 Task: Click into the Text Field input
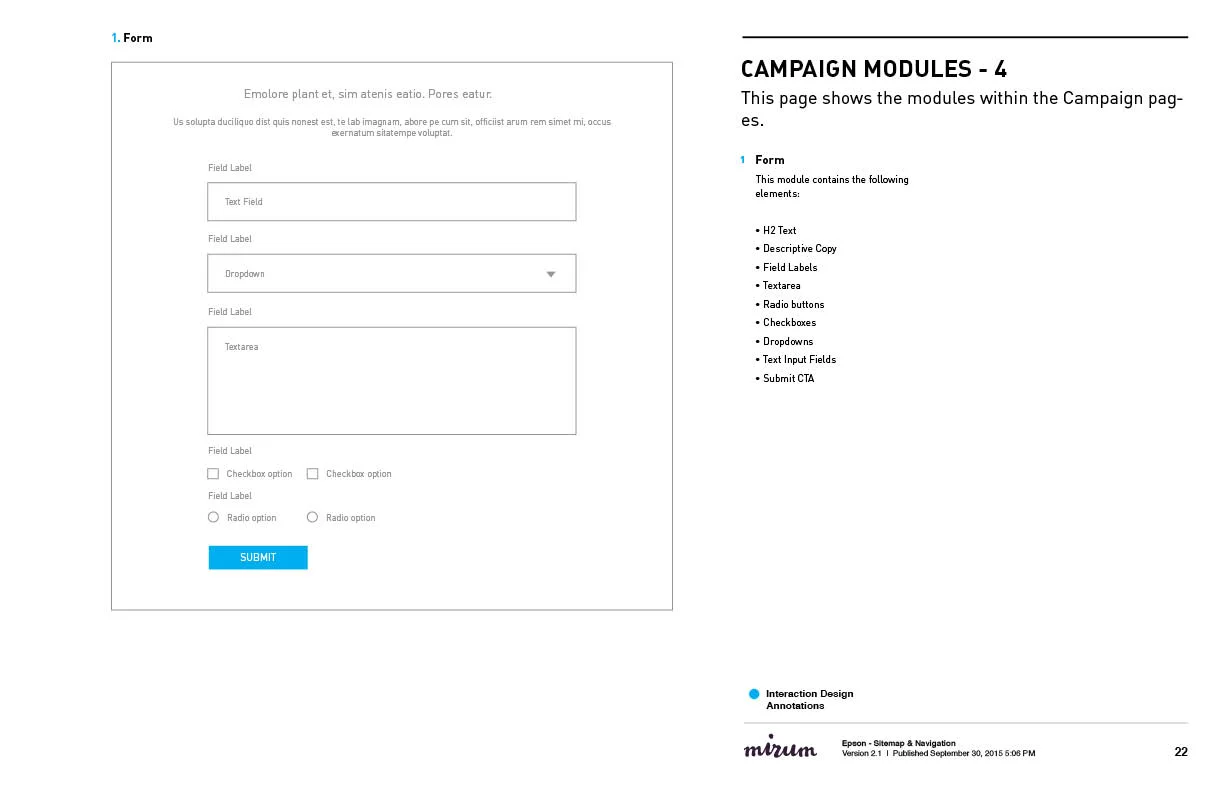392,201
